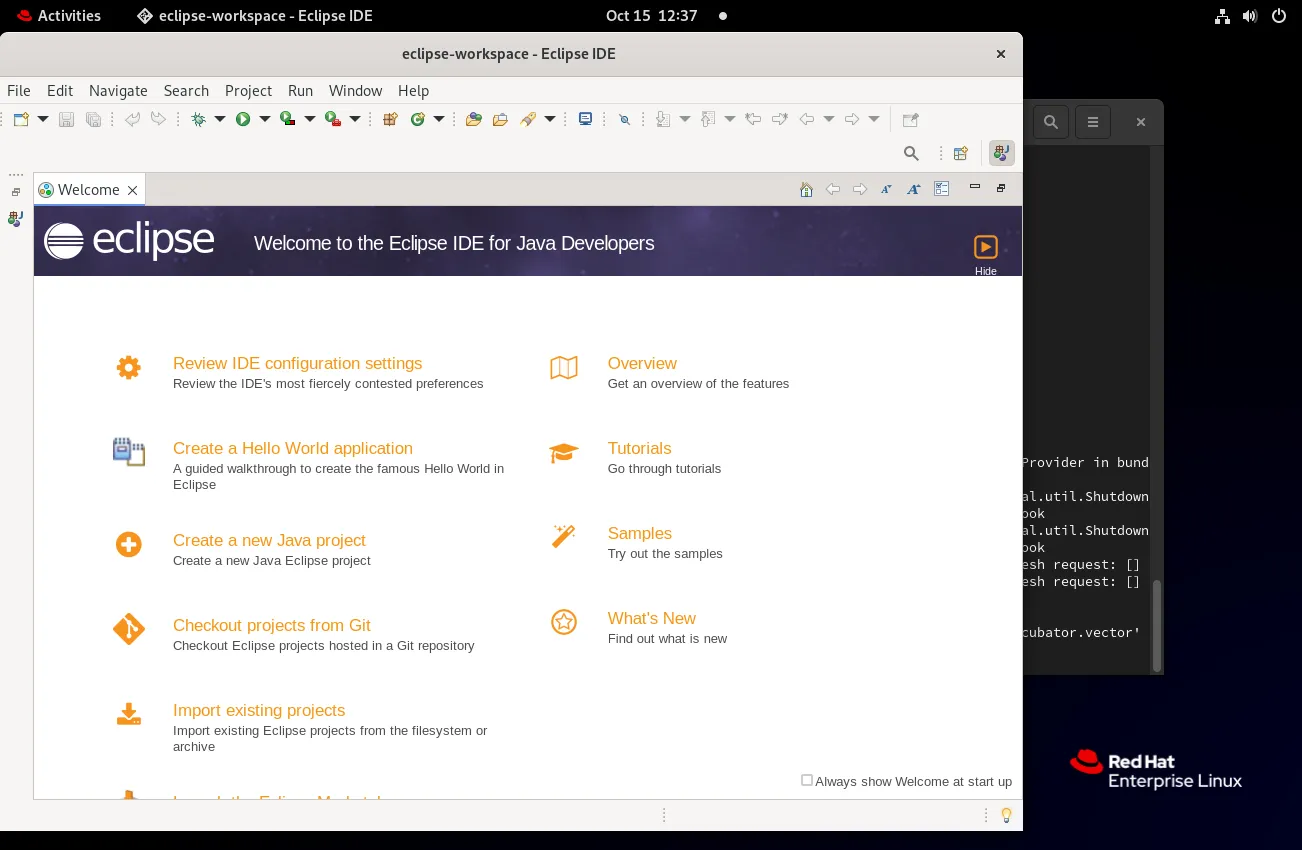Screen dimensions: 1302x850
Task: Click the Save disk icon
Action: tap(66, 119)
